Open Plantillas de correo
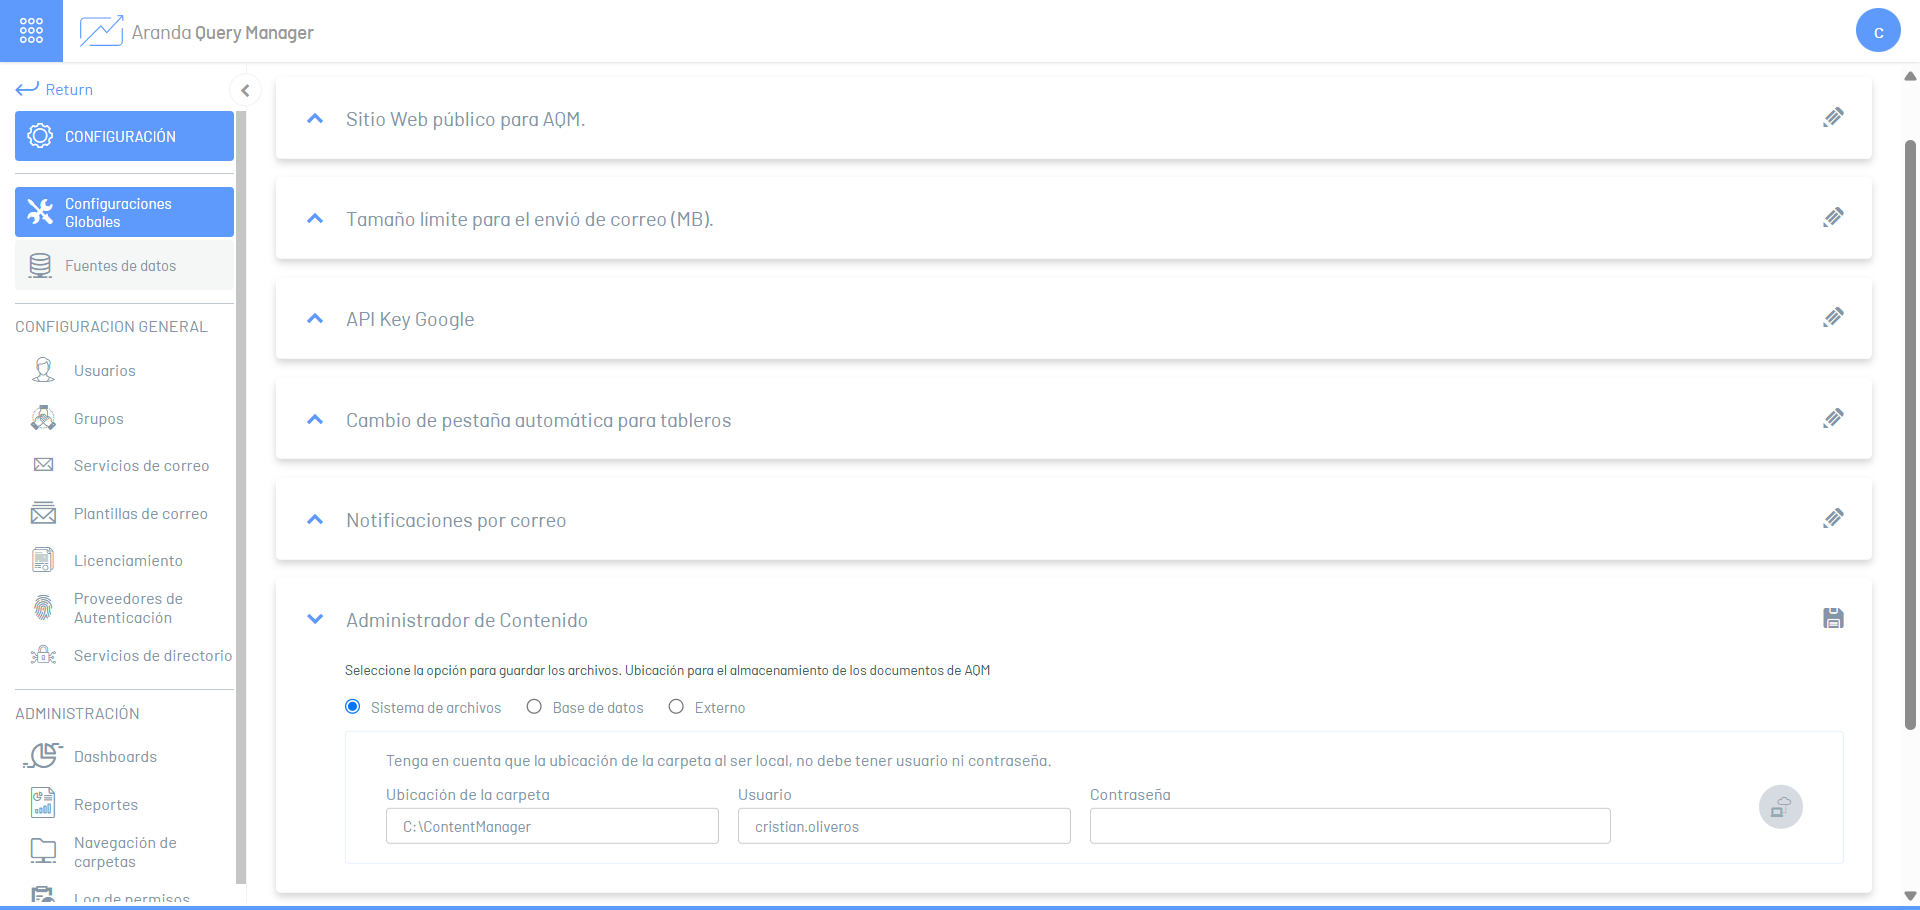This screenshot has width=1920, height=910. 140,513
